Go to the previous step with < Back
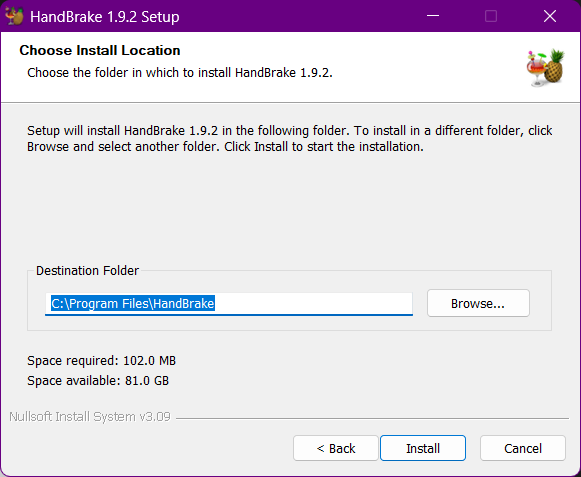The height and width of the screenshot is (477, 581). coord(336,448)
